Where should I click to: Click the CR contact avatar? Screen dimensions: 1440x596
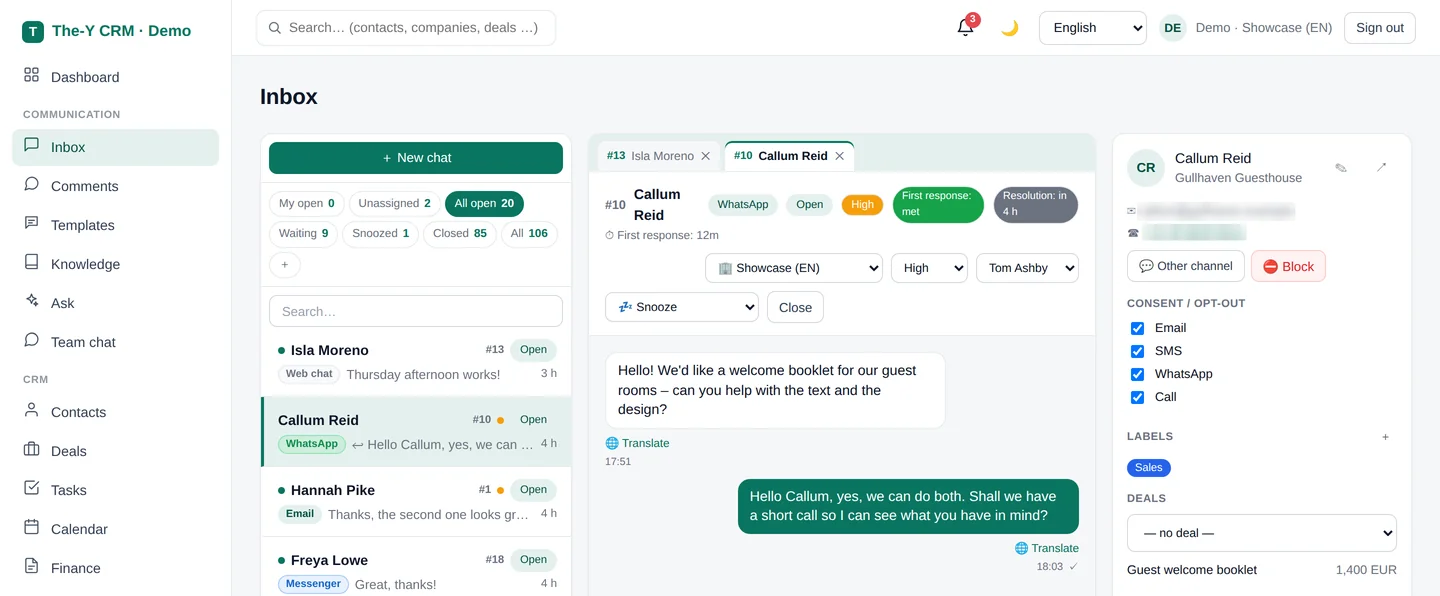(x=1146, y=168)
